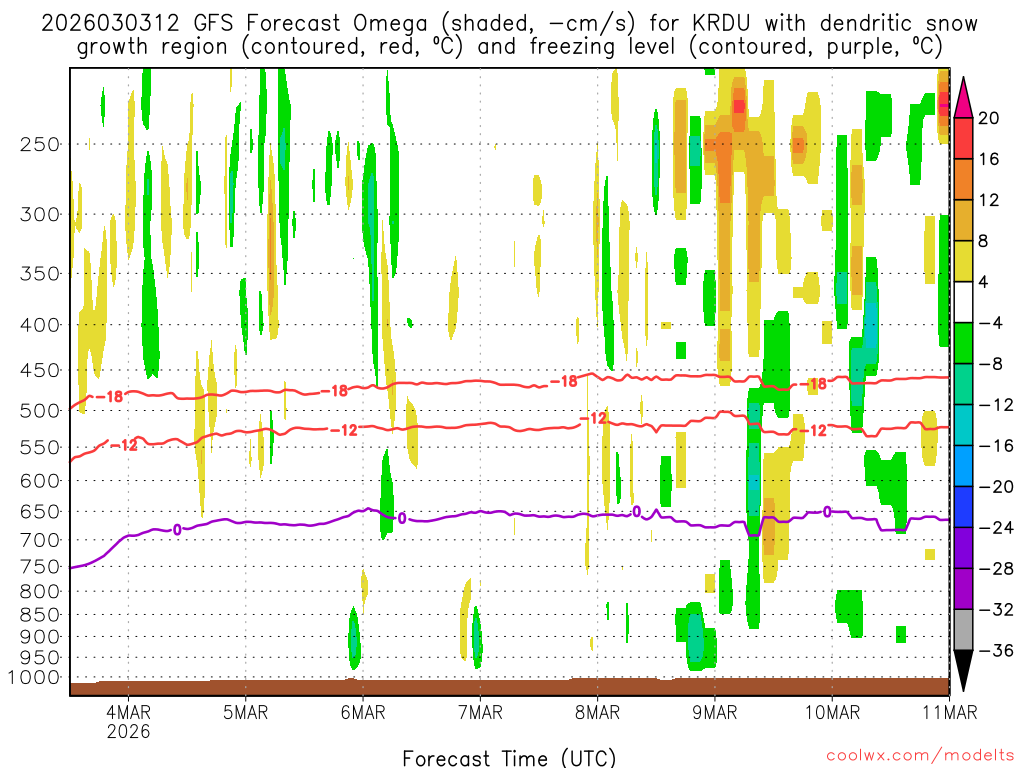This screenshot has height=768, width=1024.
Task: Click the chart title first line '2026030312 GFS Forecast Omega'
Action: point(234,23)
